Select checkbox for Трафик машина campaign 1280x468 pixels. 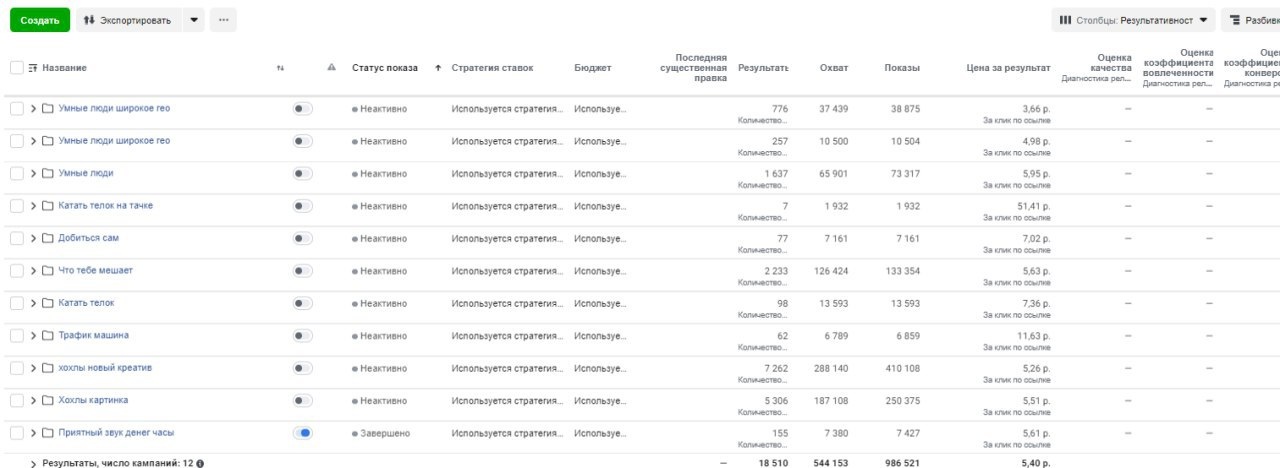click(16, 336)
